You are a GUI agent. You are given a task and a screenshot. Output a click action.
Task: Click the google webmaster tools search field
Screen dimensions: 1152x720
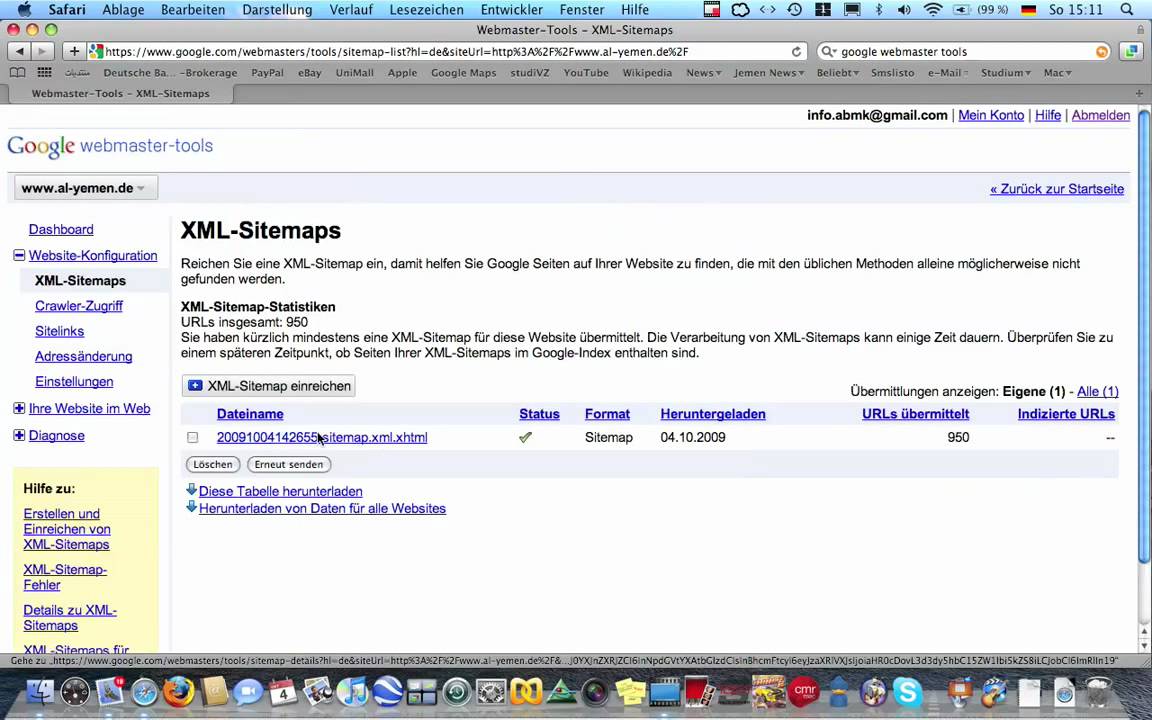[x=962, y=51]
